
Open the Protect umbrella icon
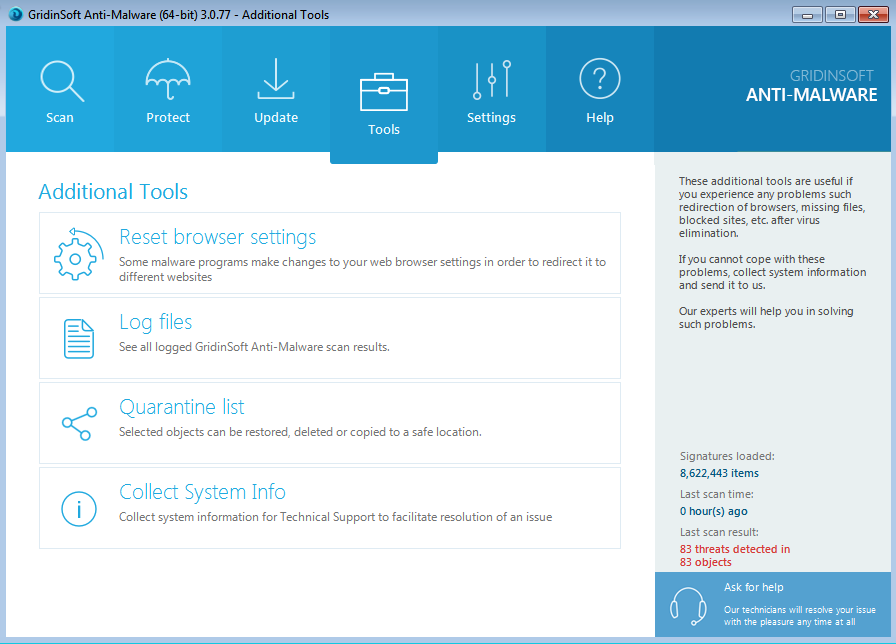click(x=168, y=79)
